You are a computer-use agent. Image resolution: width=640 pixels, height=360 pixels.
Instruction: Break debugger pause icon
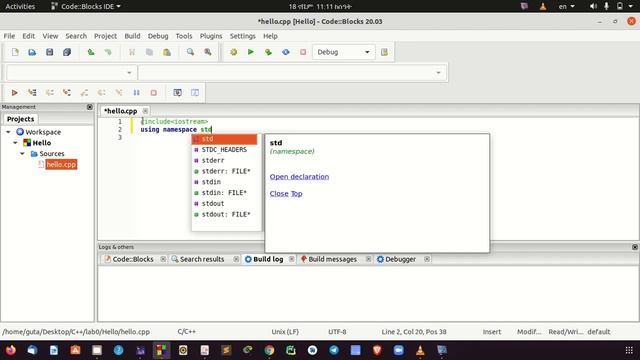tap(136, 93)
